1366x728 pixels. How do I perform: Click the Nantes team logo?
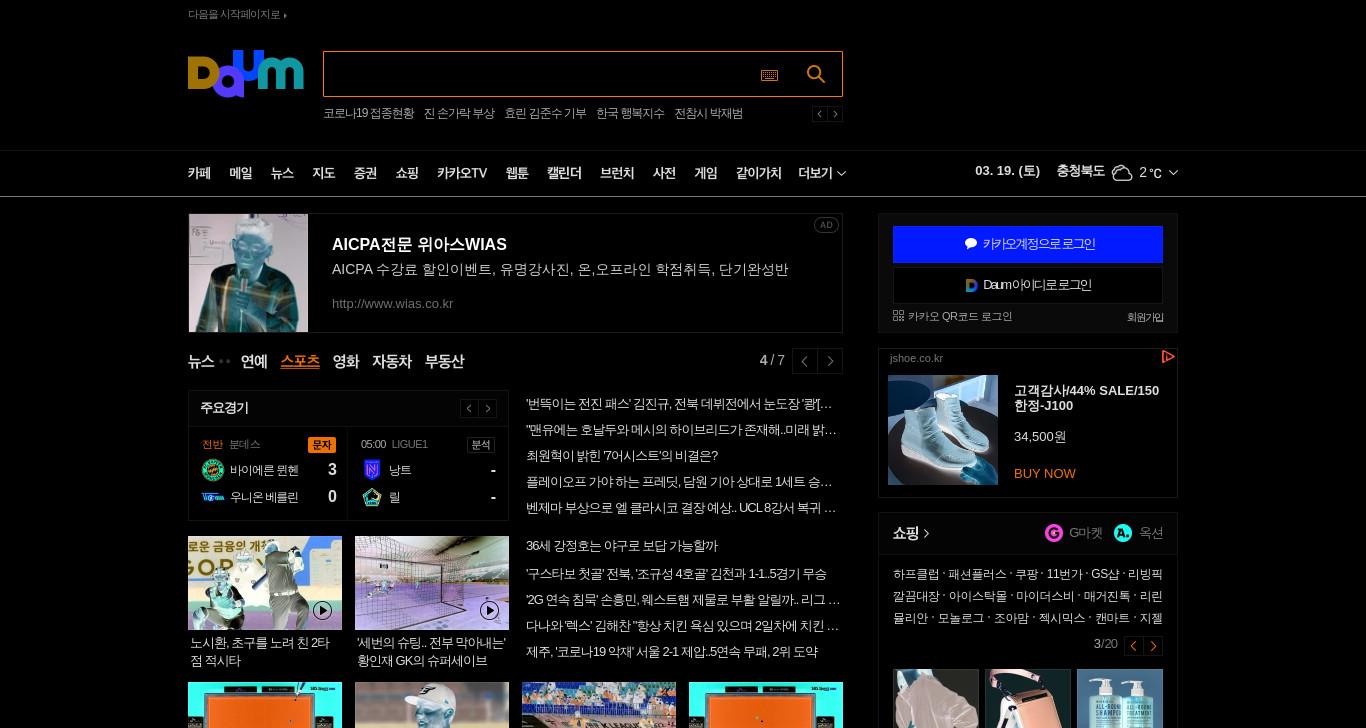(372, 470)
